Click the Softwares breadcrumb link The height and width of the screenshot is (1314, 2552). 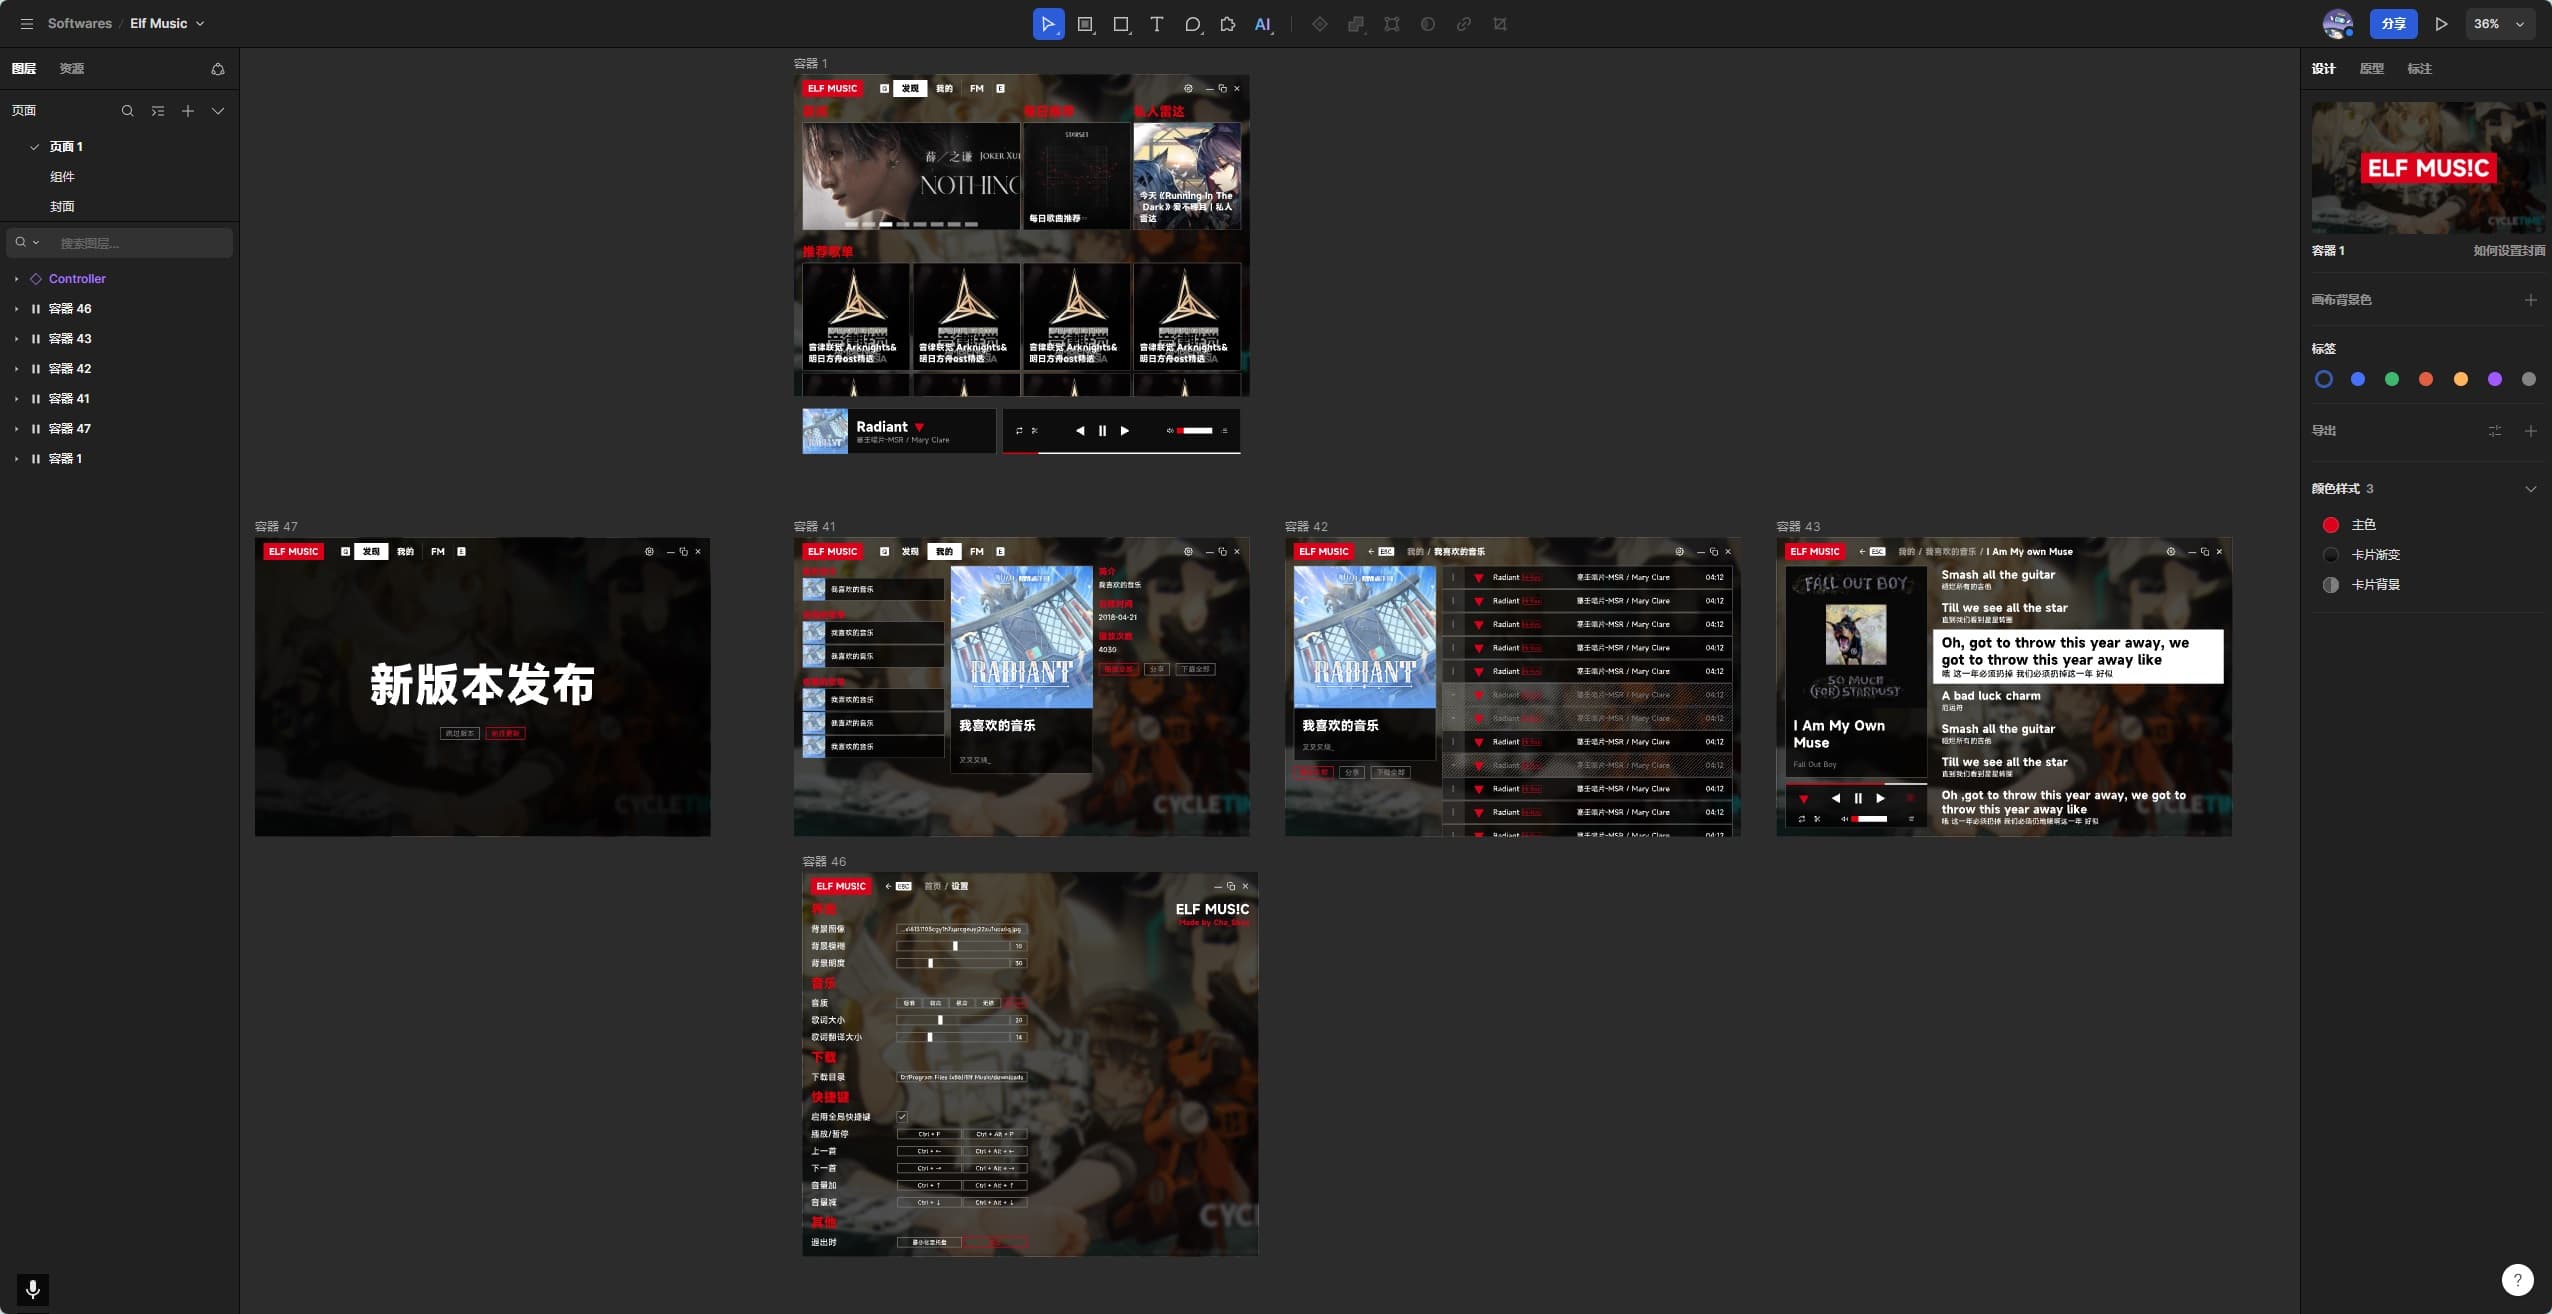[x=80, y=24]
